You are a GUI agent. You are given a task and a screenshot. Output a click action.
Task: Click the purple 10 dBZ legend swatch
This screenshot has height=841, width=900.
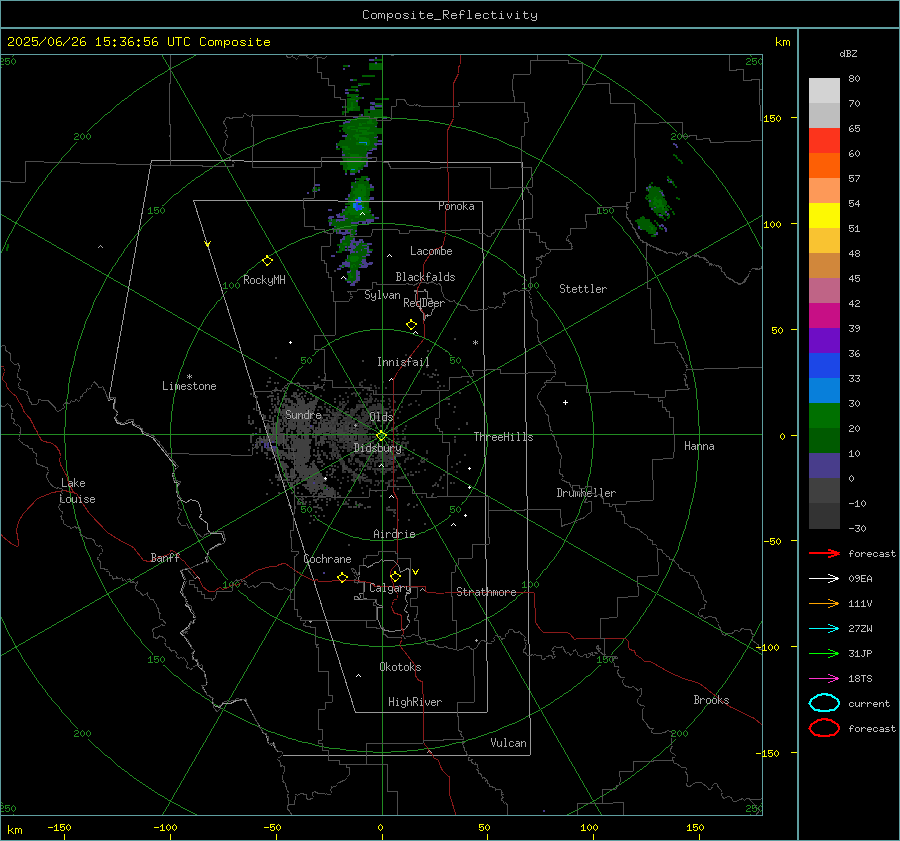click(x=824, y=465)
